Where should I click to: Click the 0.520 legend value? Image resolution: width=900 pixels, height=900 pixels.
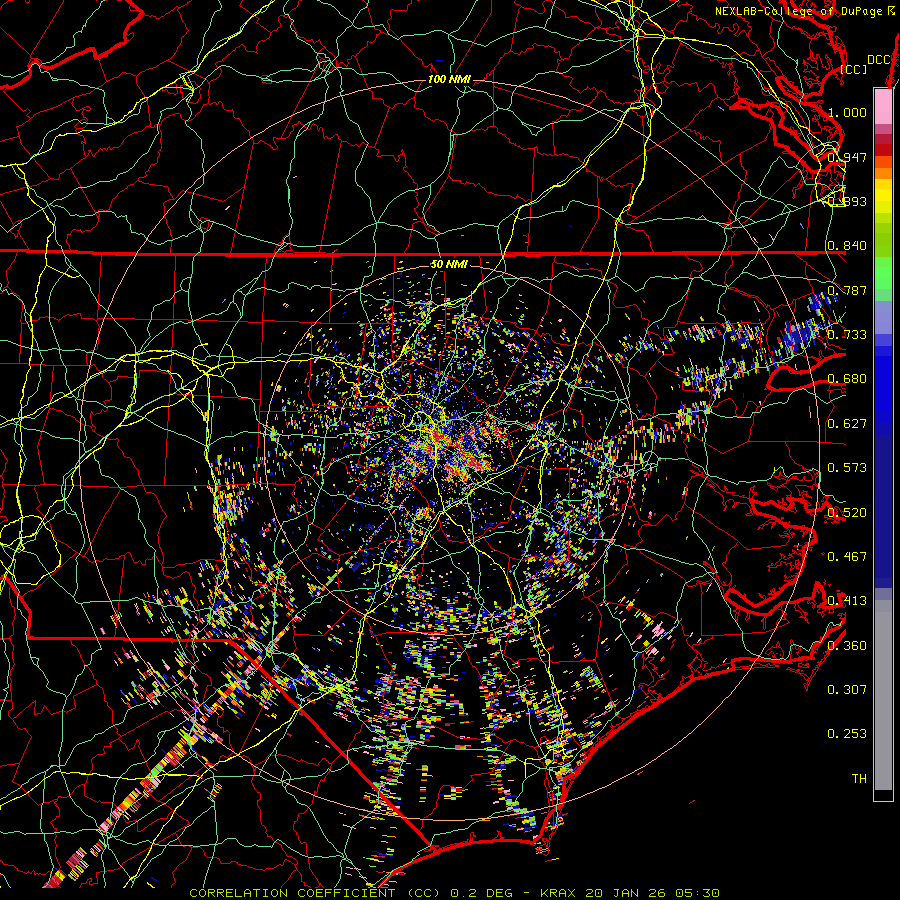pos(847,513)
